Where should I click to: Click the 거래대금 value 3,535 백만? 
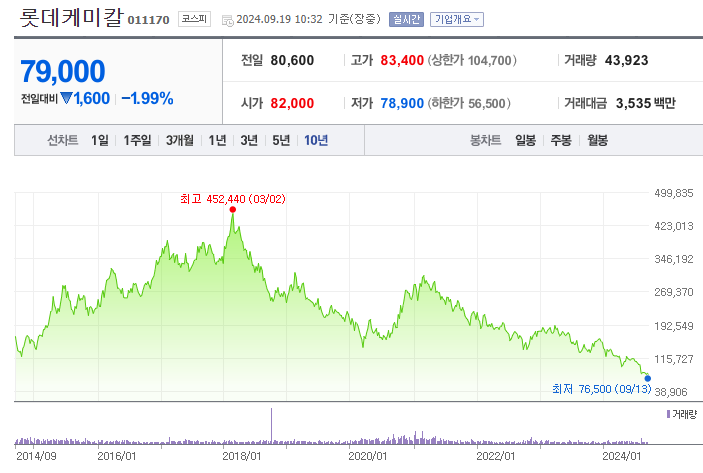coord(645,103)
